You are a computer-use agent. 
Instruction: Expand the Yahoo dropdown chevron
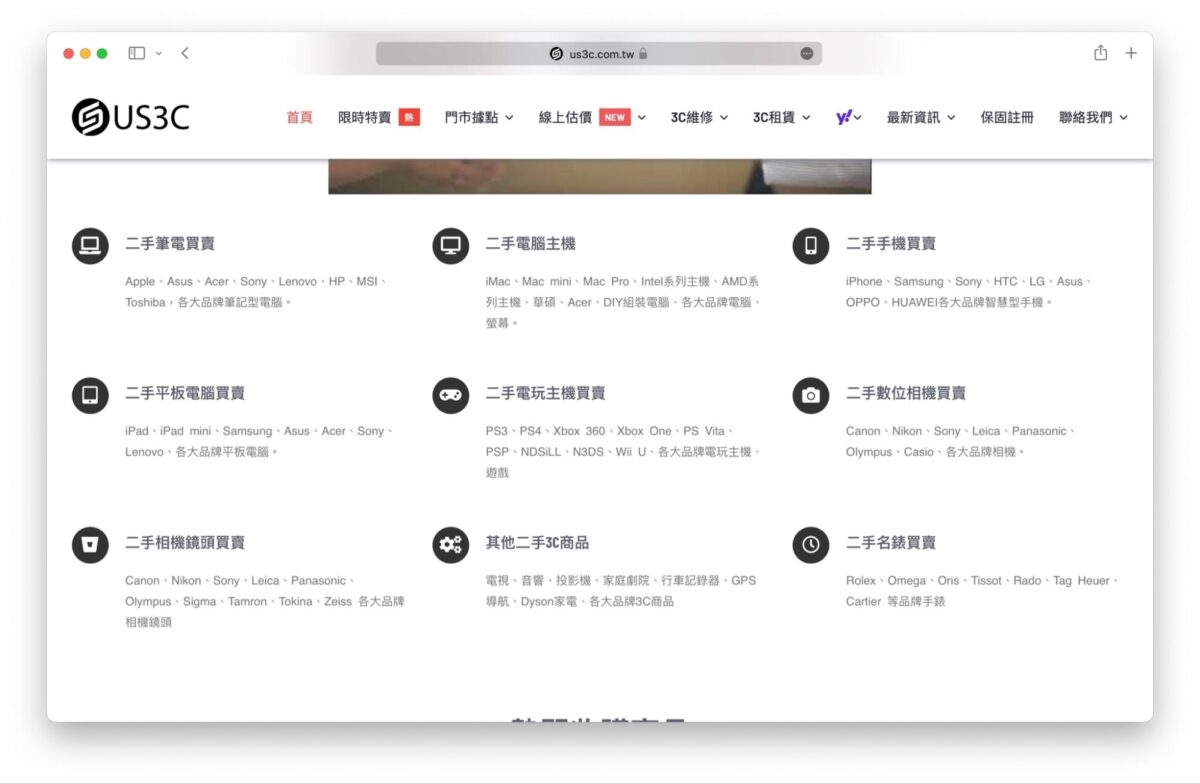point(858,117)
